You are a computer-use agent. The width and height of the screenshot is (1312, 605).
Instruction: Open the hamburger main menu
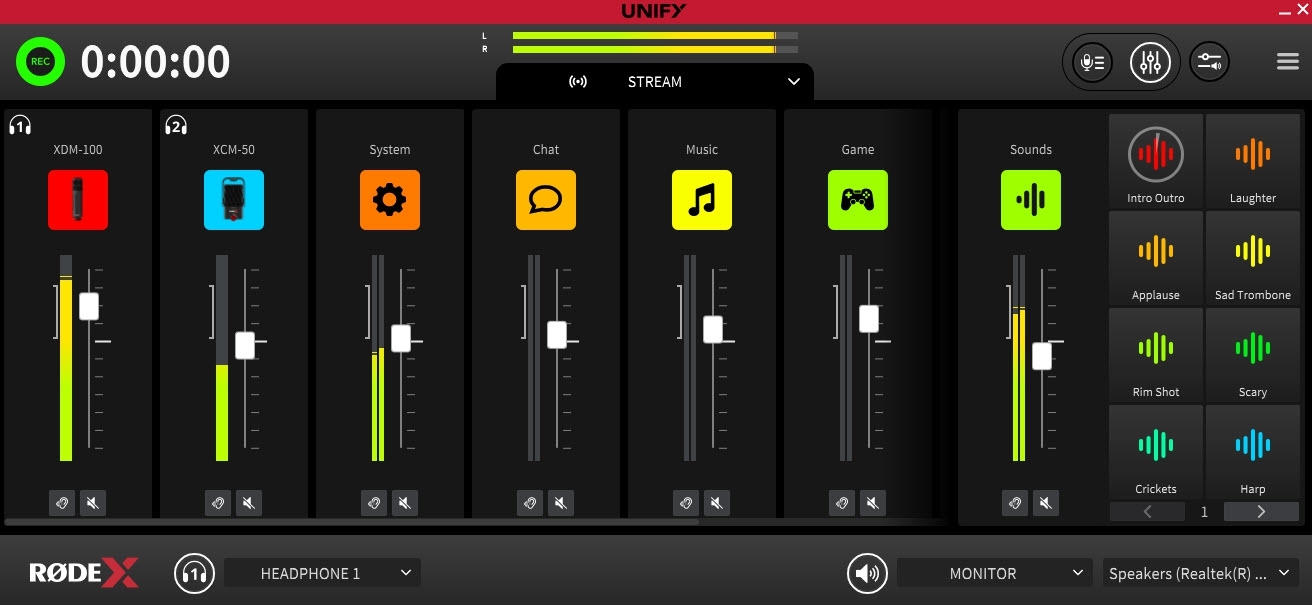pyautogui.click(x=1288, y=62)
